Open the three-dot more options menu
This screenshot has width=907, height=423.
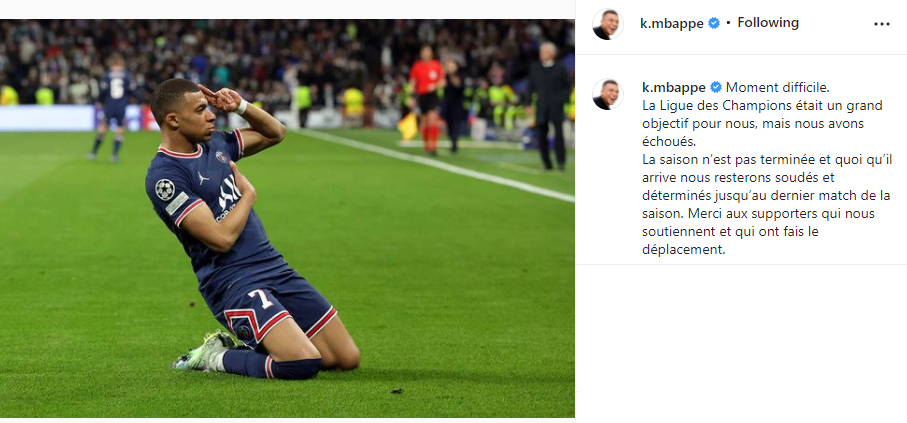tap(882, 24)
